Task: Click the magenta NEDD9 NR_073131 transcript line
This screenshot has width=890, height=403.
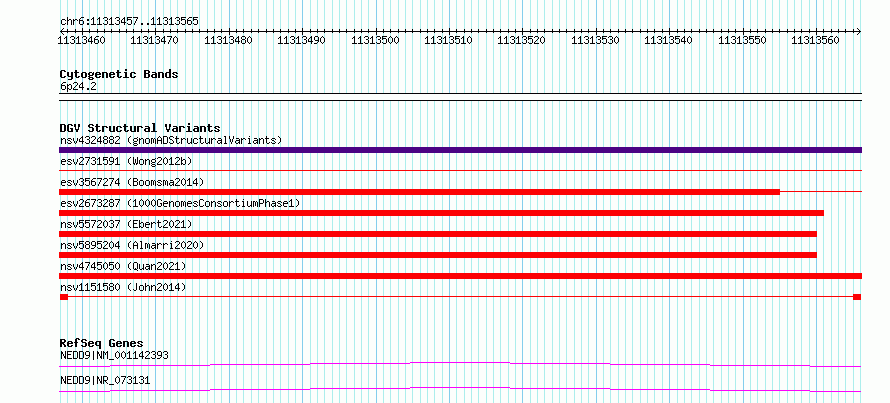Action: pos(460,389)
